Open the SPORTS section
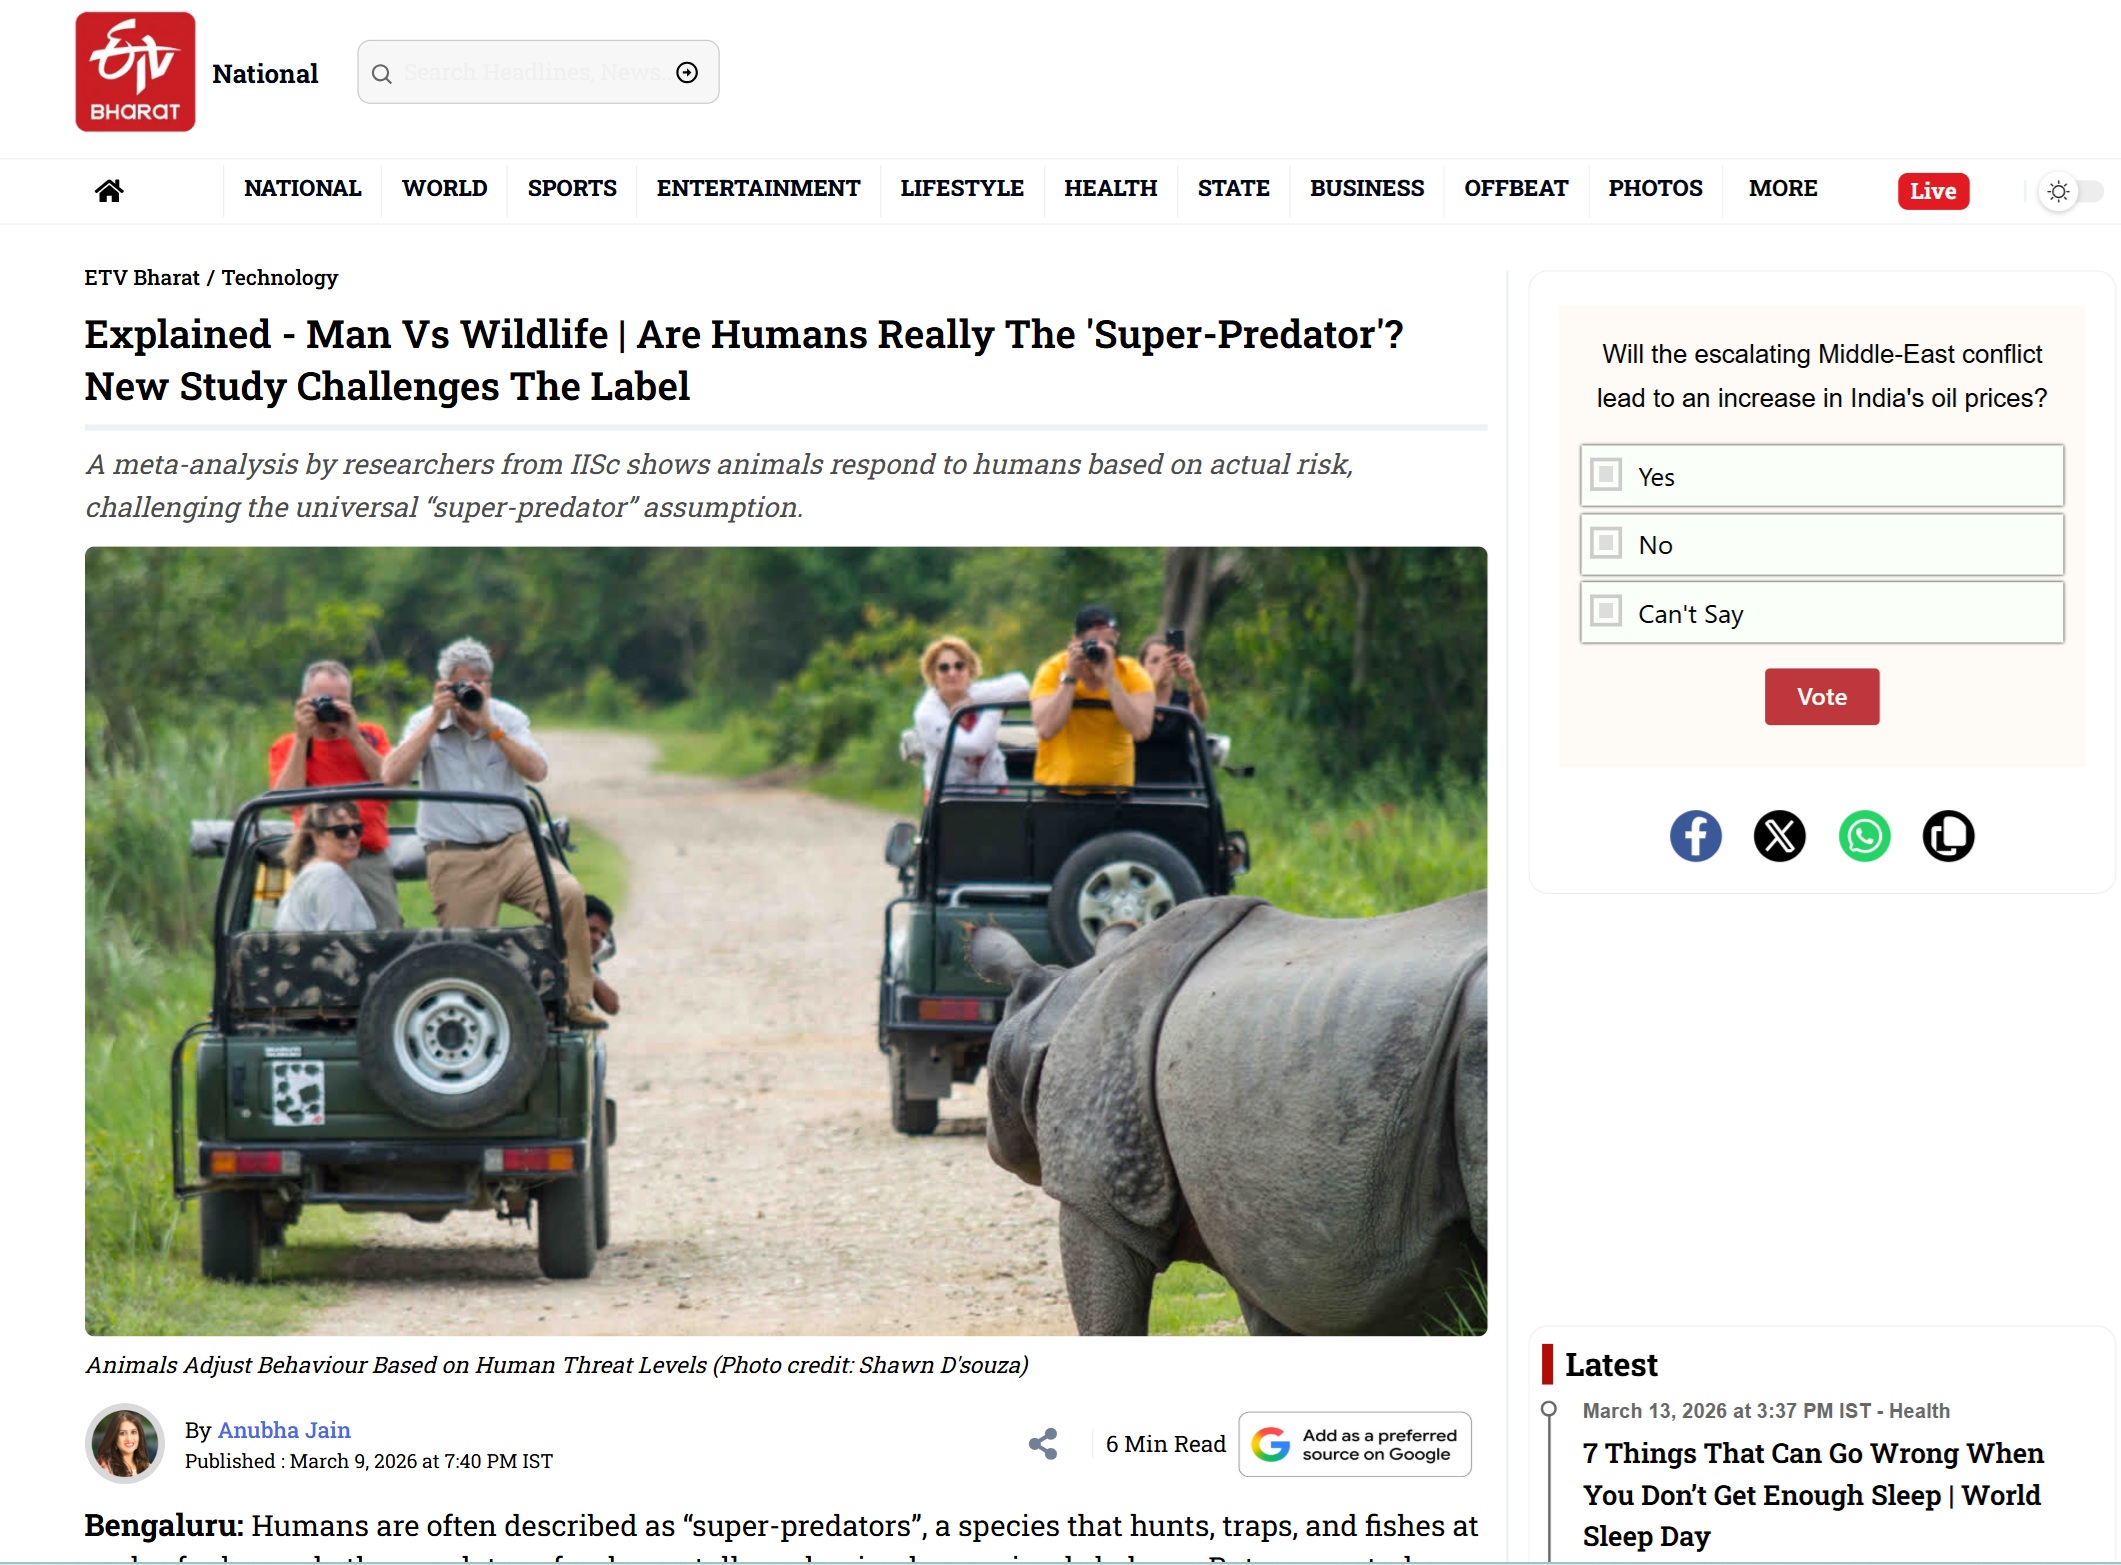This screenshot has width=2121, height=1565. [572, 188]
